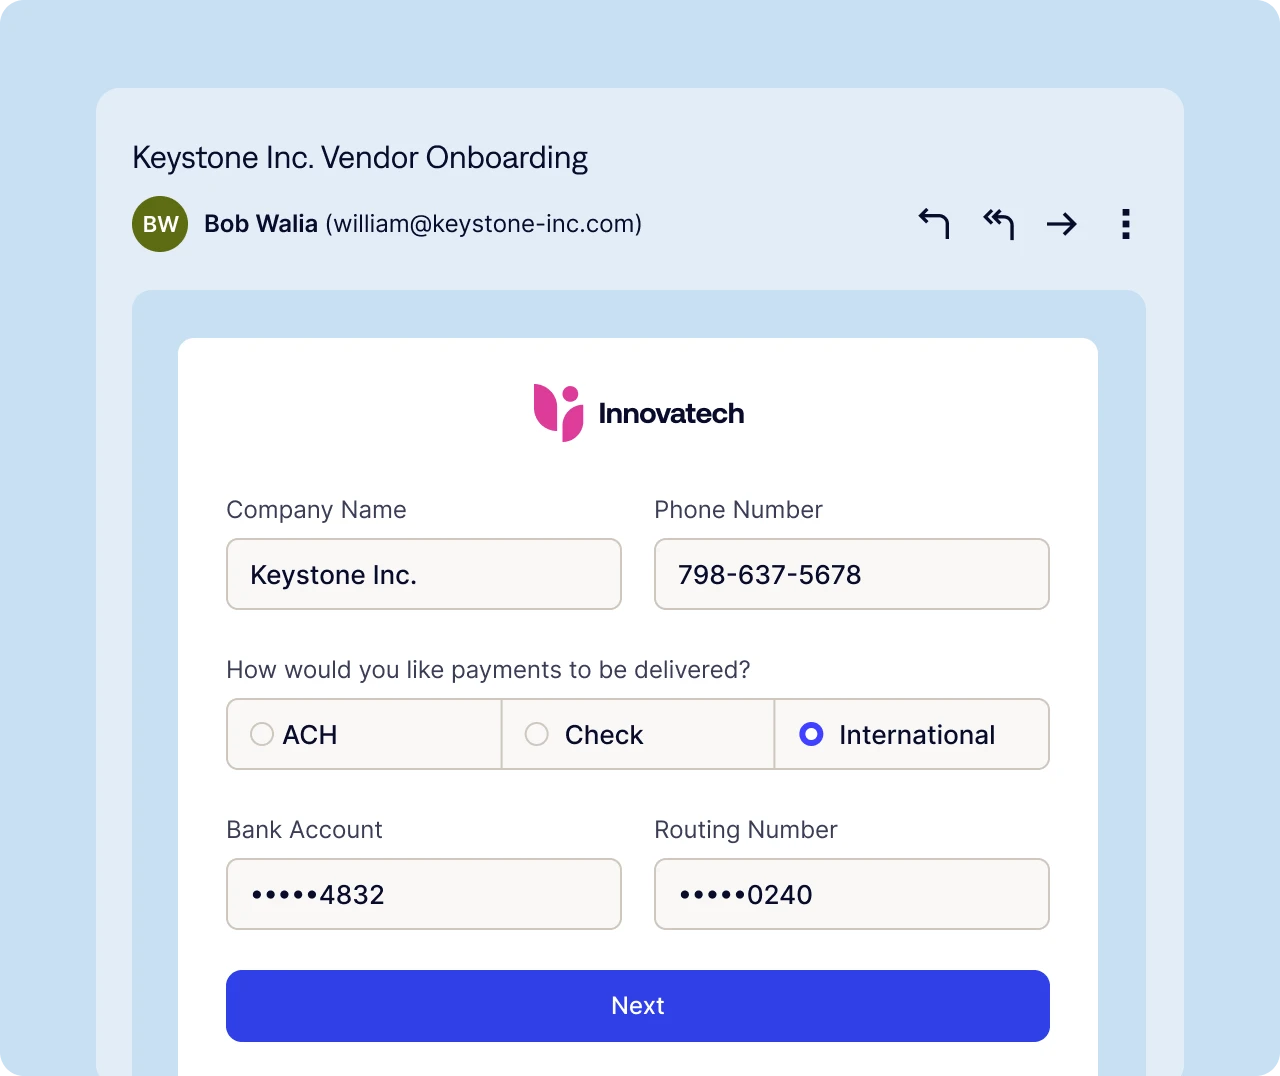Click the reply-all double arrow icon
1280x1076 pixels.
[x=998, y=224]
